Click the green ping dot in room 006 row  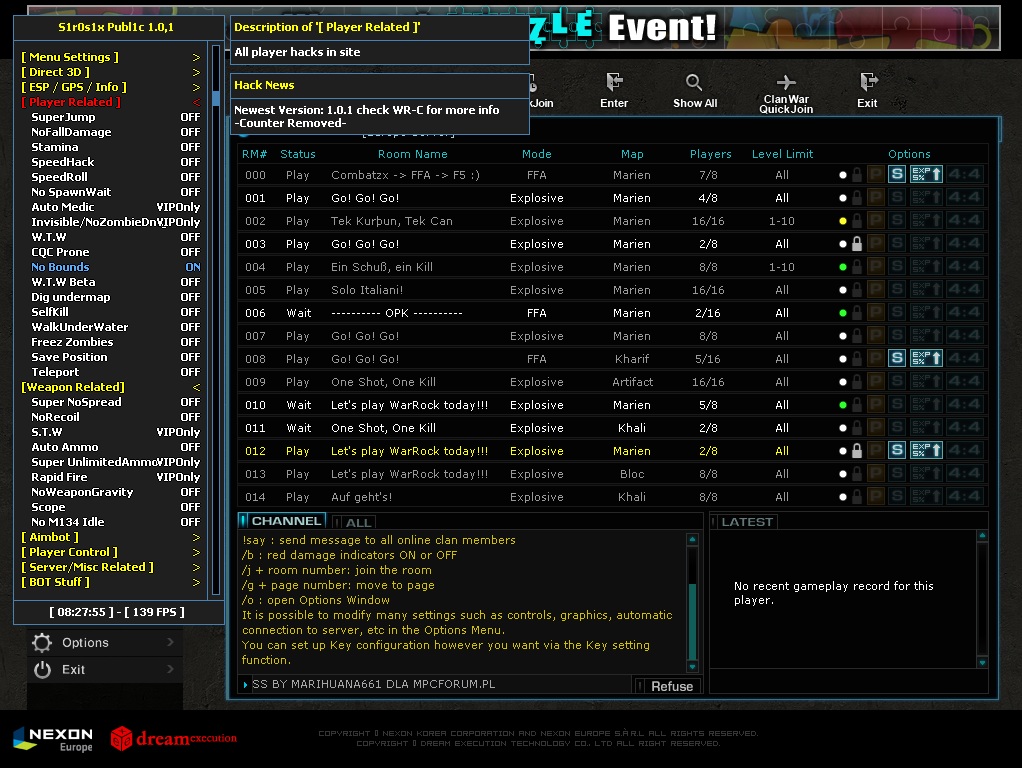click(843, 313)
